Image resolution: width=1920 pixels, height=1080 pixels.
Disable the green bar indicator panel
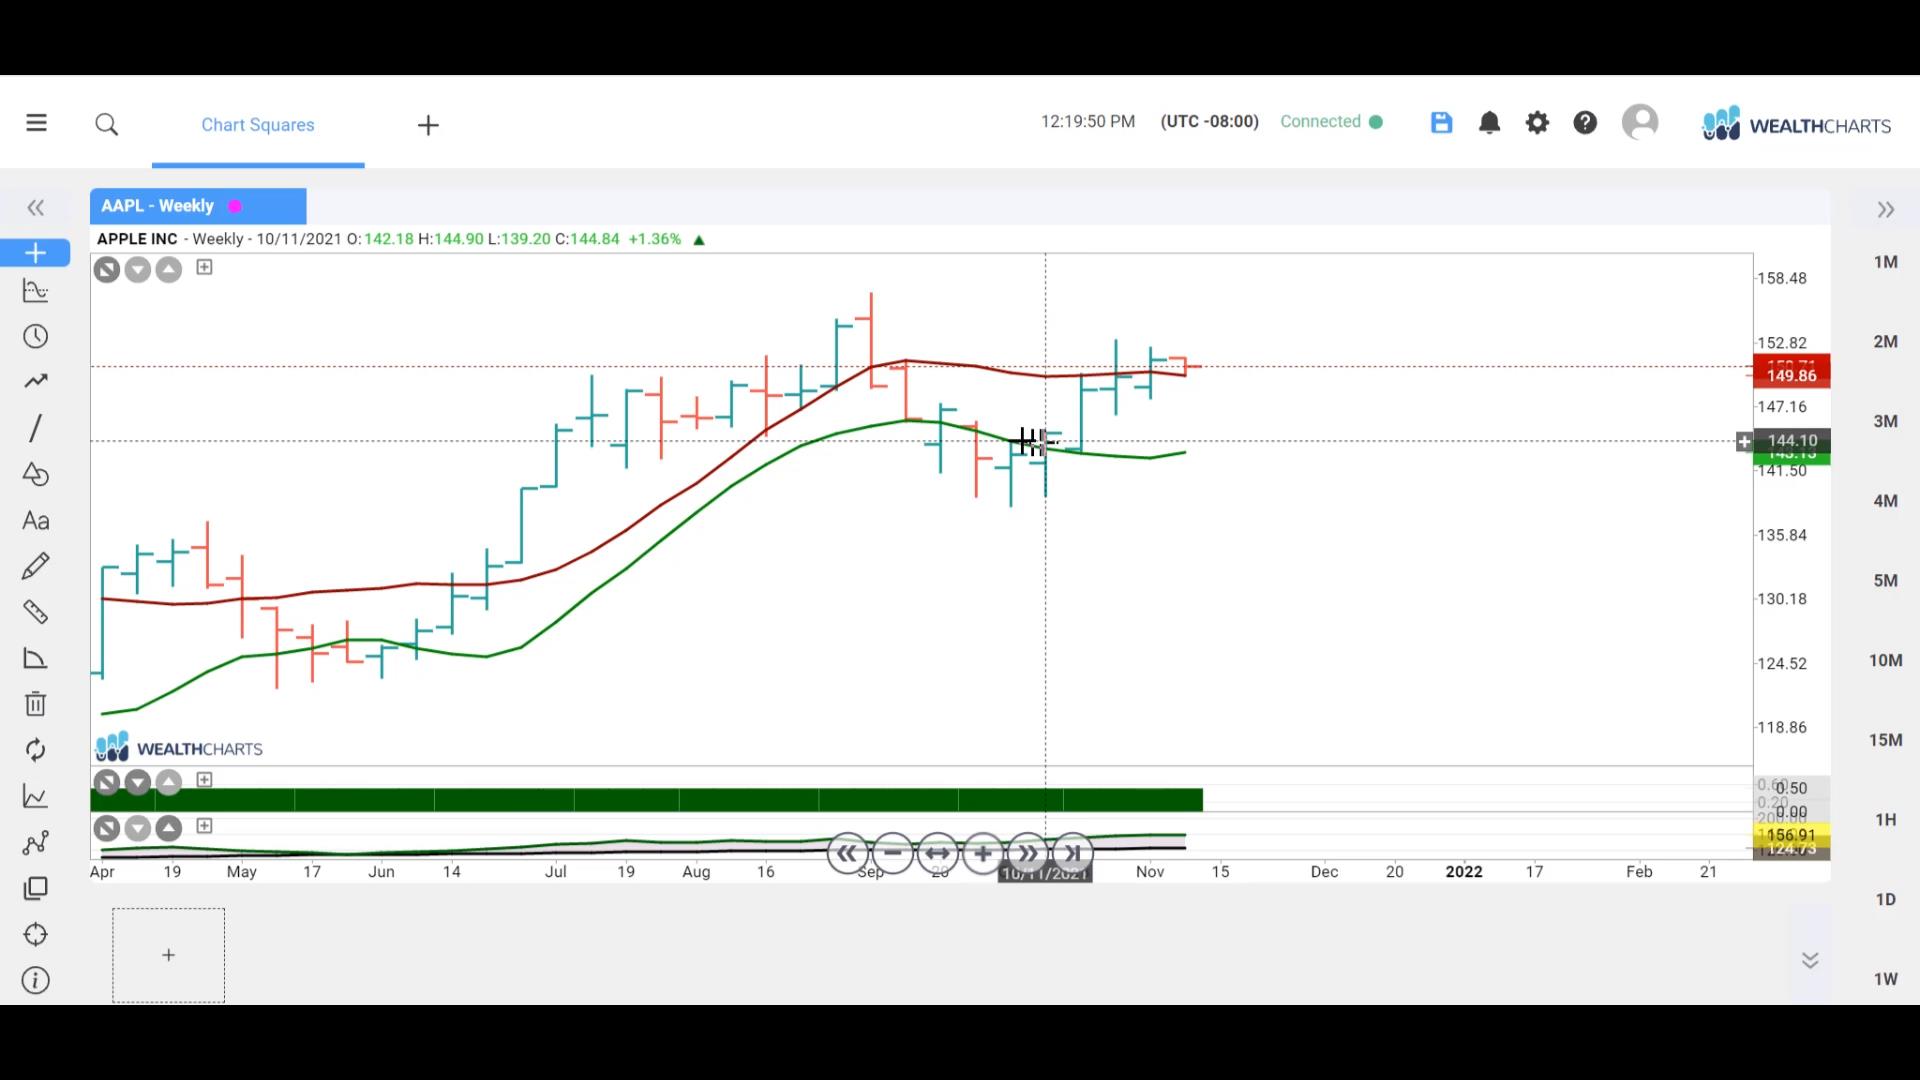(107, 782)
